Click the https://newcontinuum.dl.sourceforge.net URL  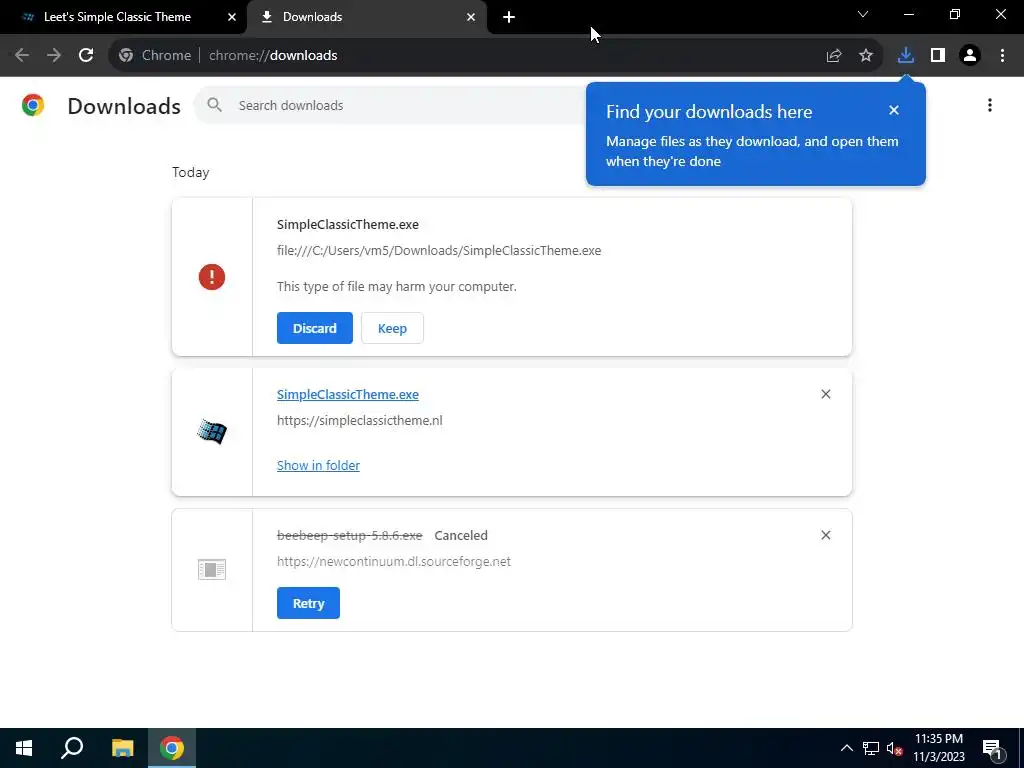point(394,562)
